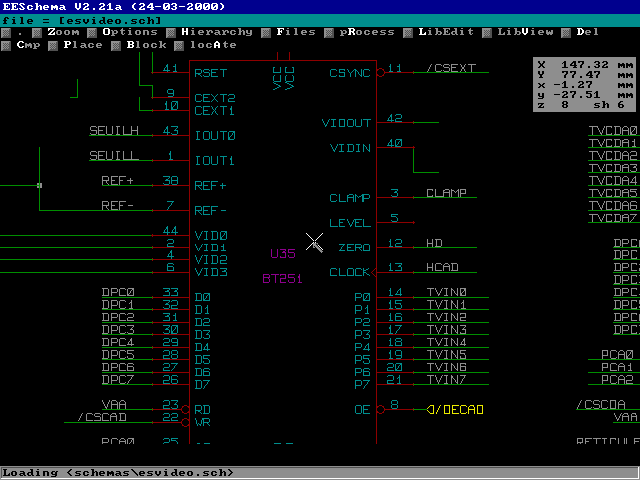Click the coordinates display panel

(x=585, y=84)
